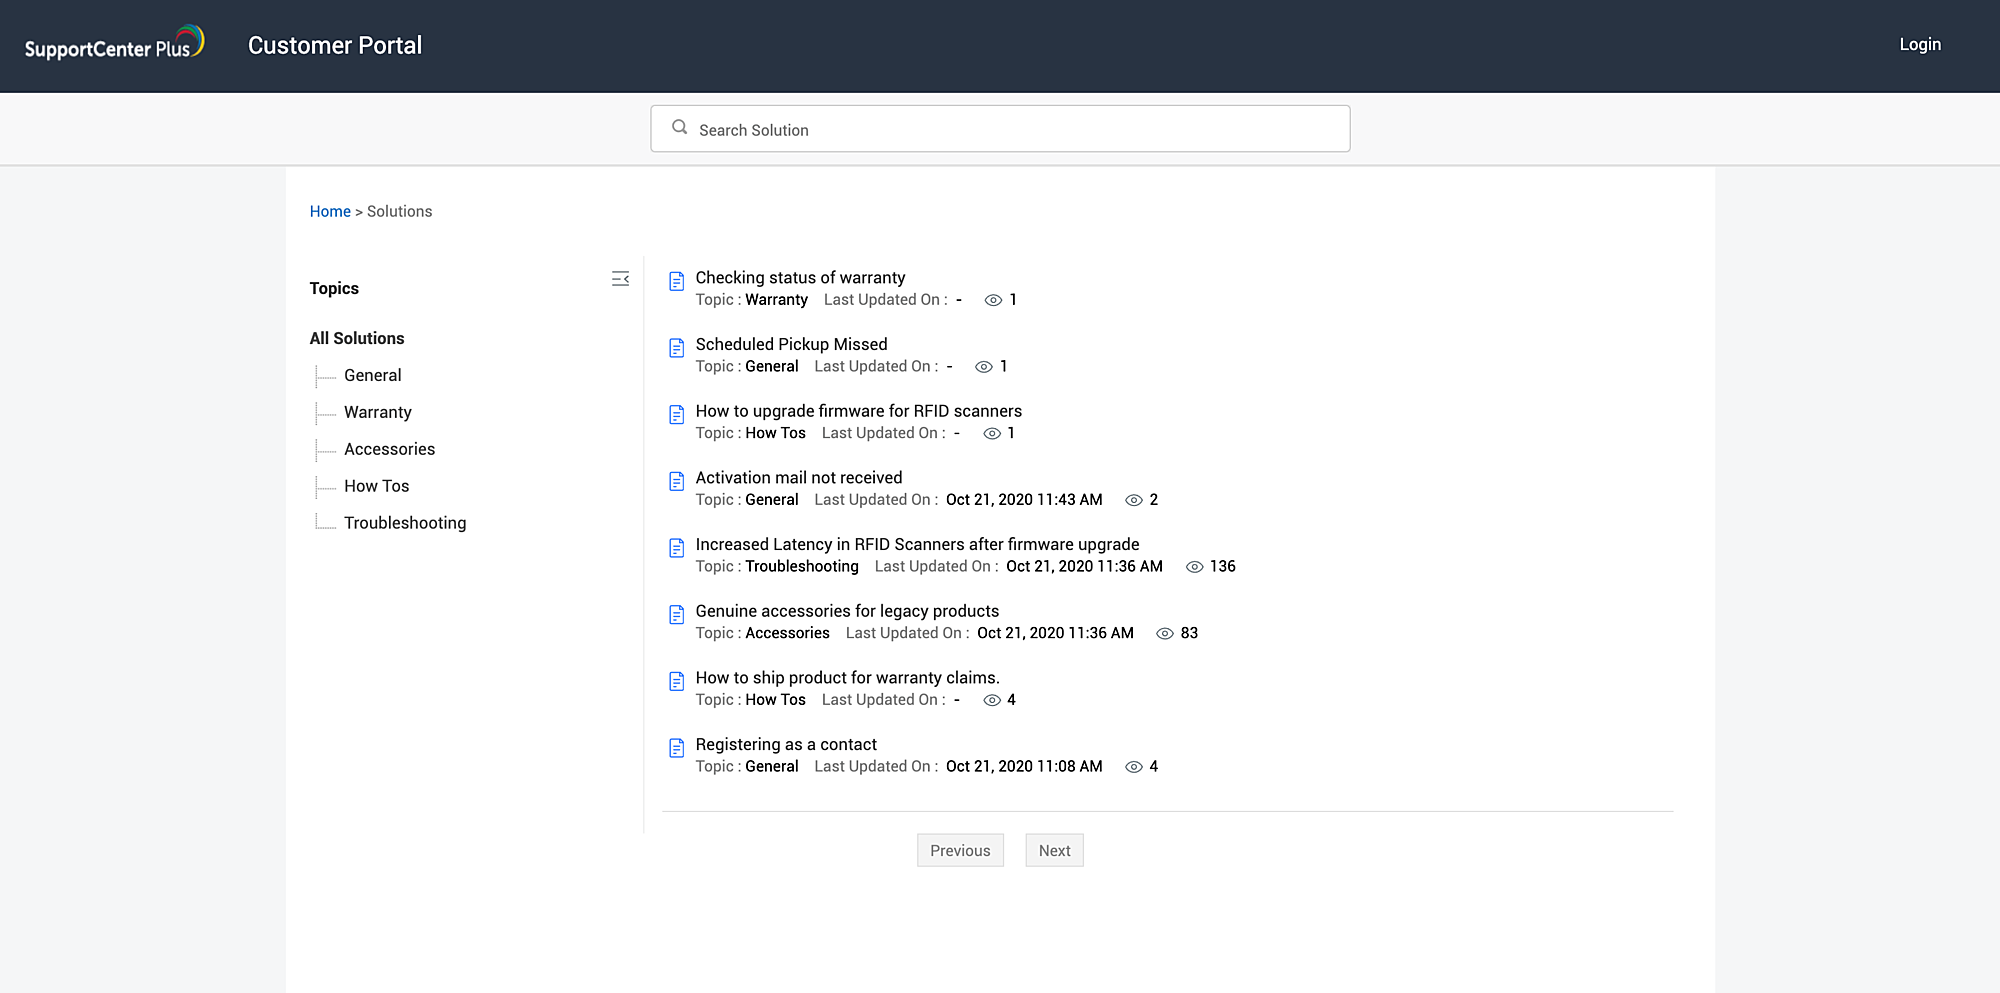Click document icon for Genuine accessories article
The height and width of the screenshot is (993, 2000).
click(x=677, y=614)
